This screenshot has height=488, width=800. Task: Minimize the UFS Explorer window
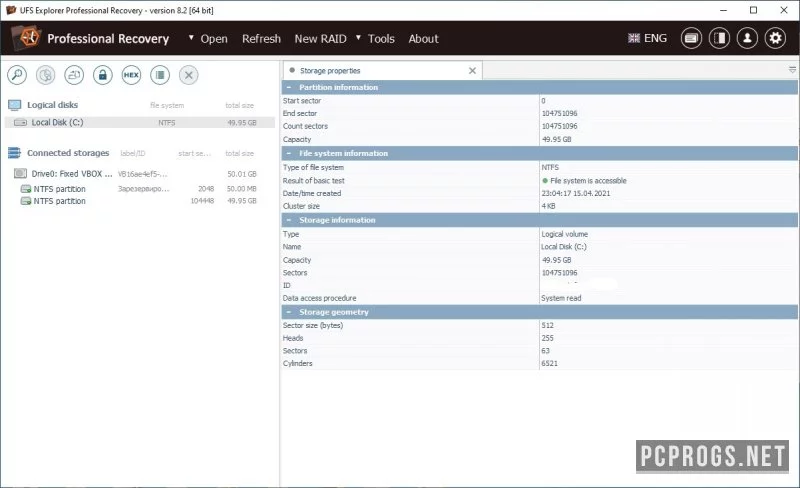pyautogui.click(x=723, y=10)
